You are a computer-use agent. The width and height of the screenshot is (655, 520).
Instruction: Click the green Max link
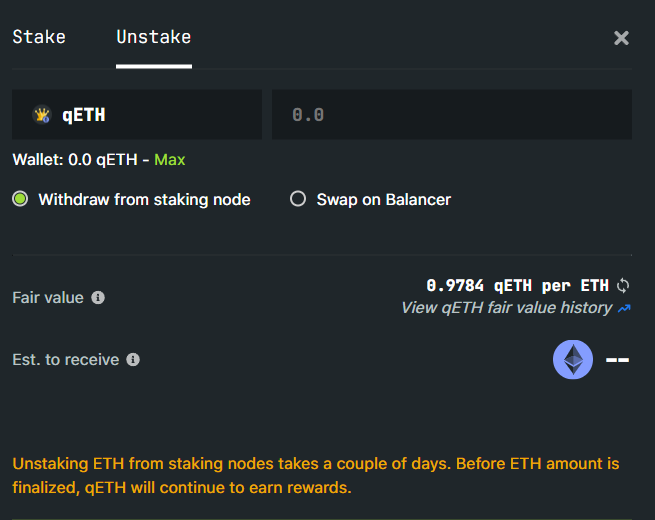tap(170, 160)
